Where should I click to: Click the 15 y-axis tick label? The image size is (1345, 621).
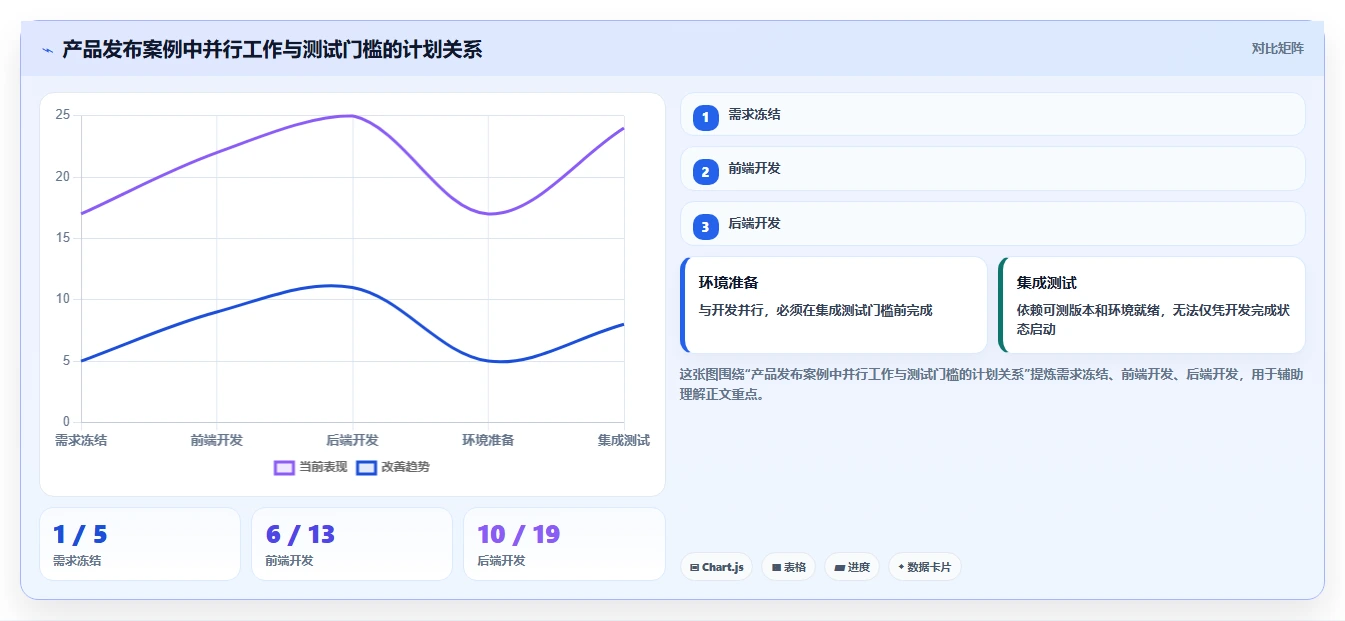[63, 238]
